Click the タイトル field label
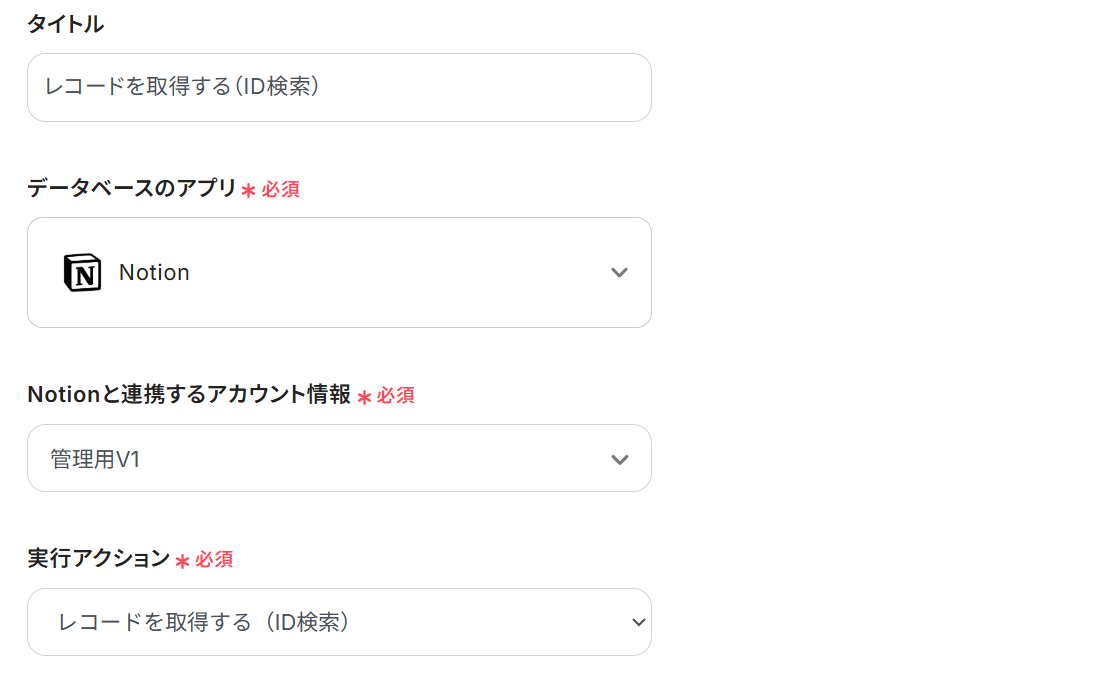This screenshot has height=674, width=1093. tap(65, 25)
